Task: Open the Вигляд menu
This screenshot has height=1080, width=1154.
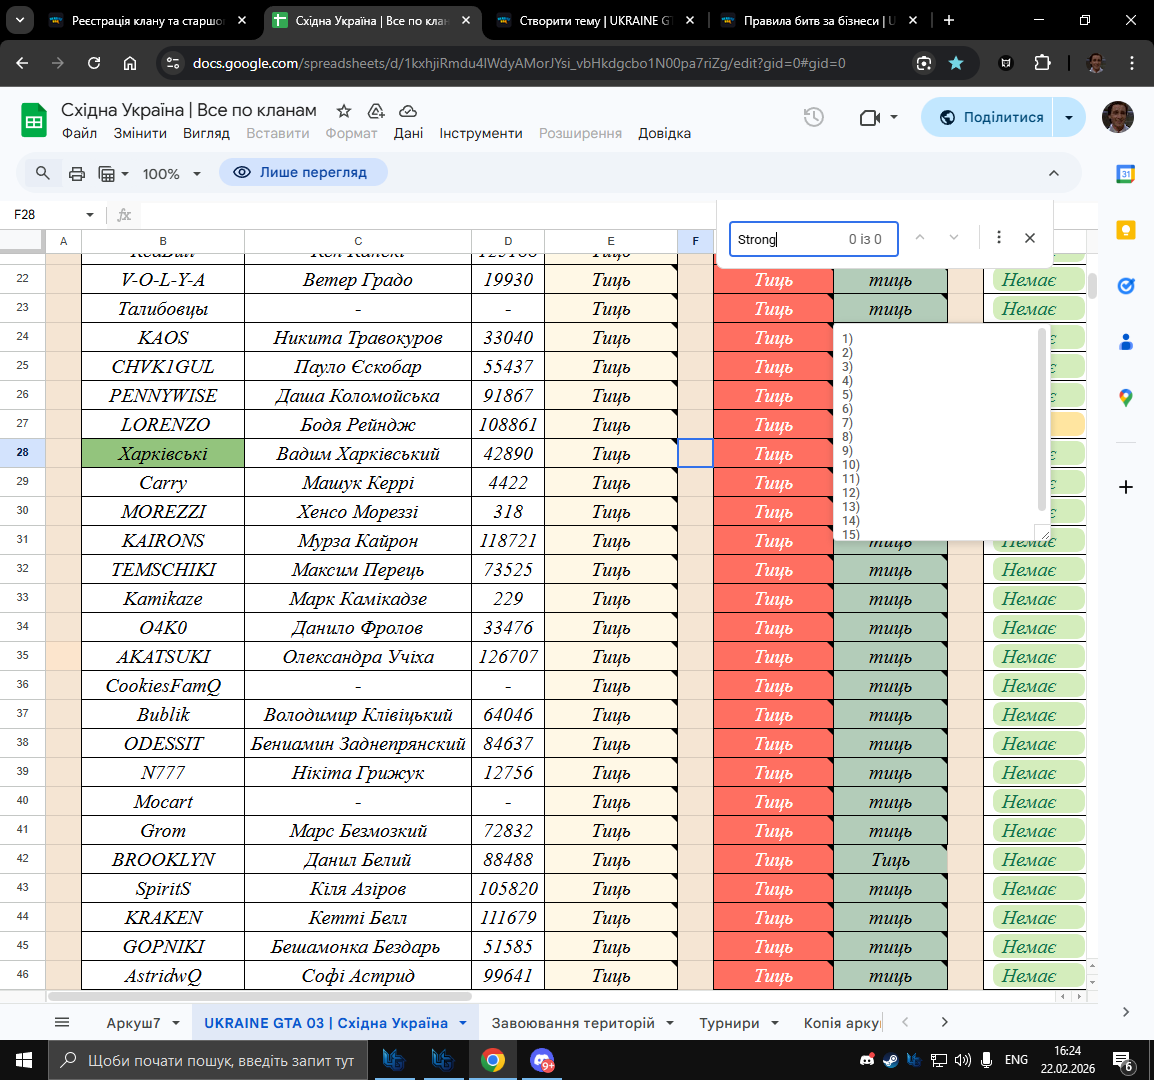Action: (206, 133)
